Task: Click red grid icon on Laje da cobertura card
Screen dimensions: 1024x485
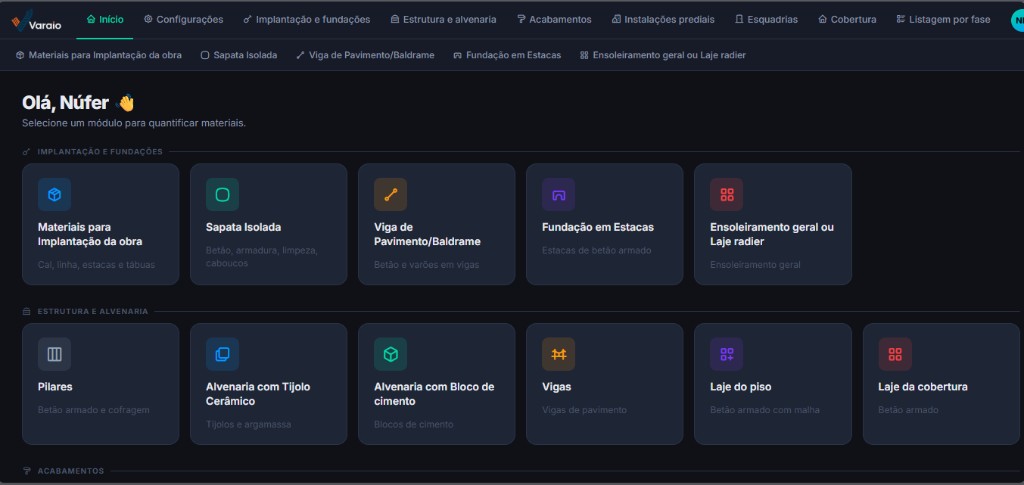Action: tap(895, 354)
